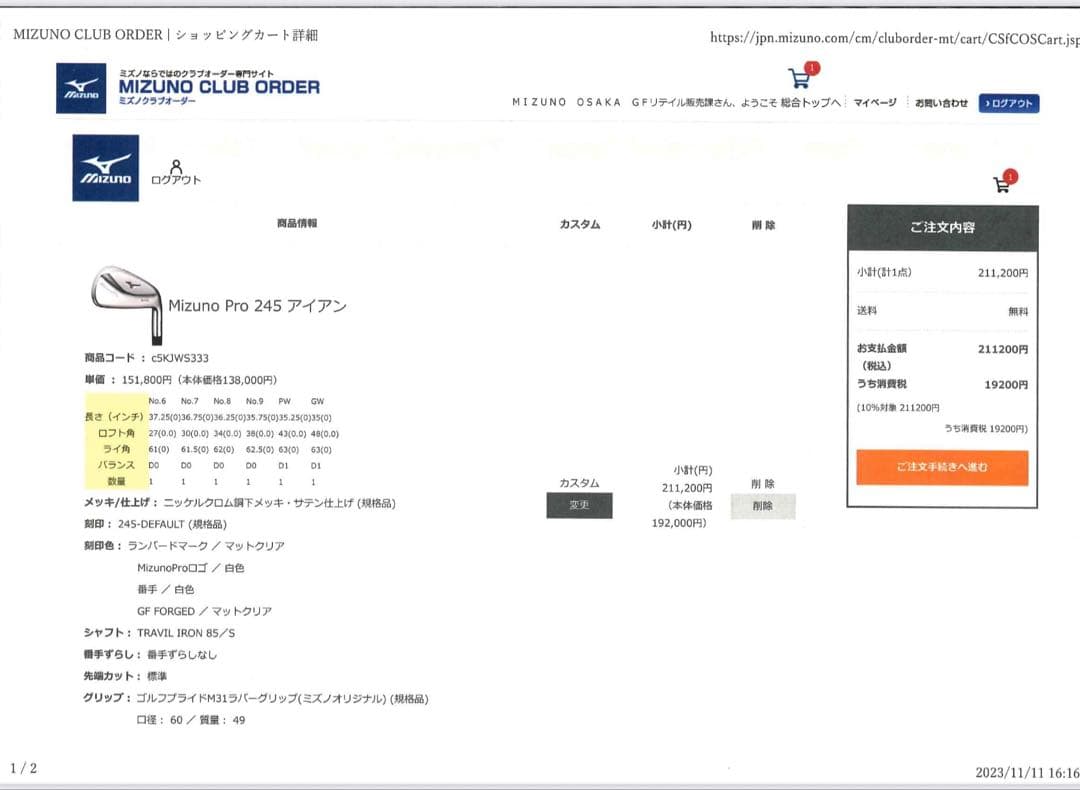
Task: Click product name Mizuno Pro 245 アイアン
Action: coord(258,306)
